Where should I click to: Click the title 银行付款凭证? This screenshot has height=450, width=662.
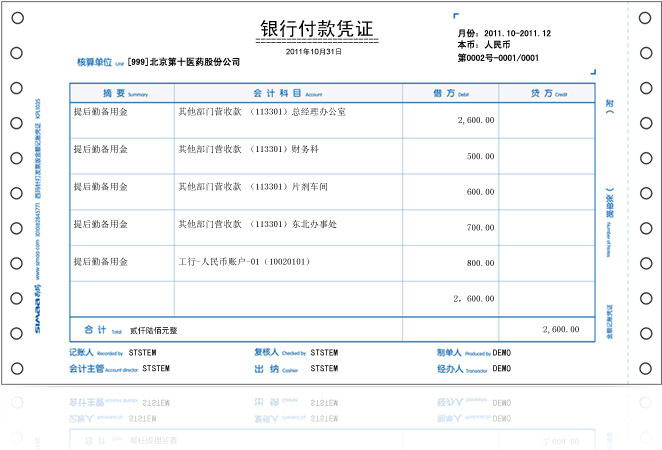[317, 29]
